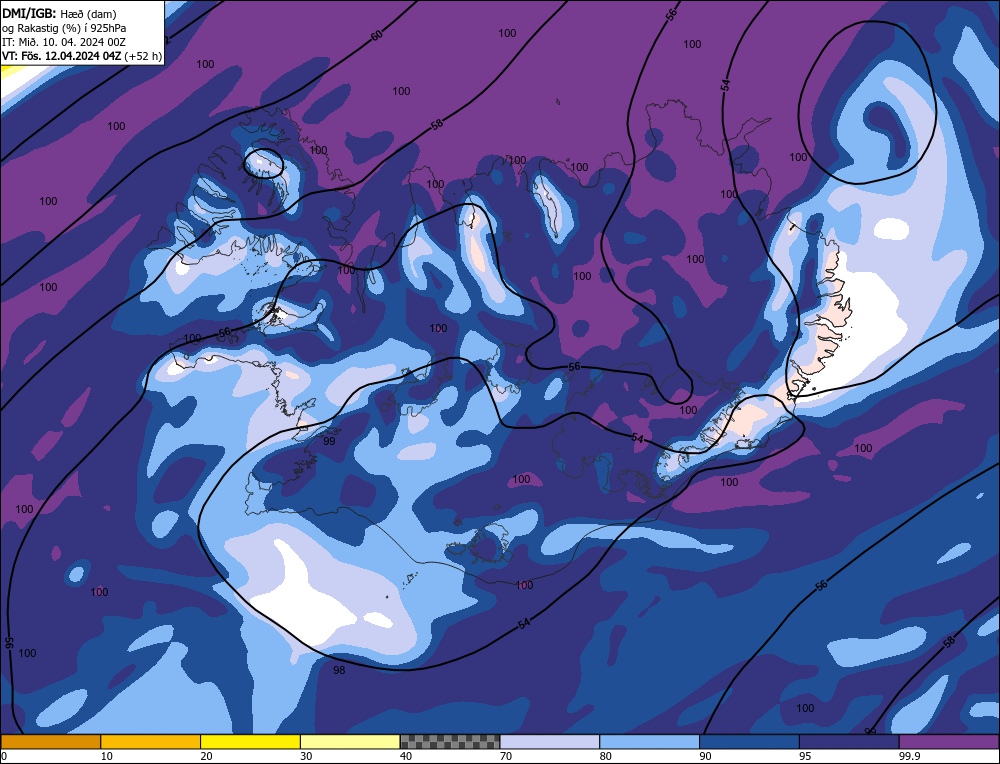Select the purple above-99.9 legend swatch
Screen dimensions: 1000x764
949,742
